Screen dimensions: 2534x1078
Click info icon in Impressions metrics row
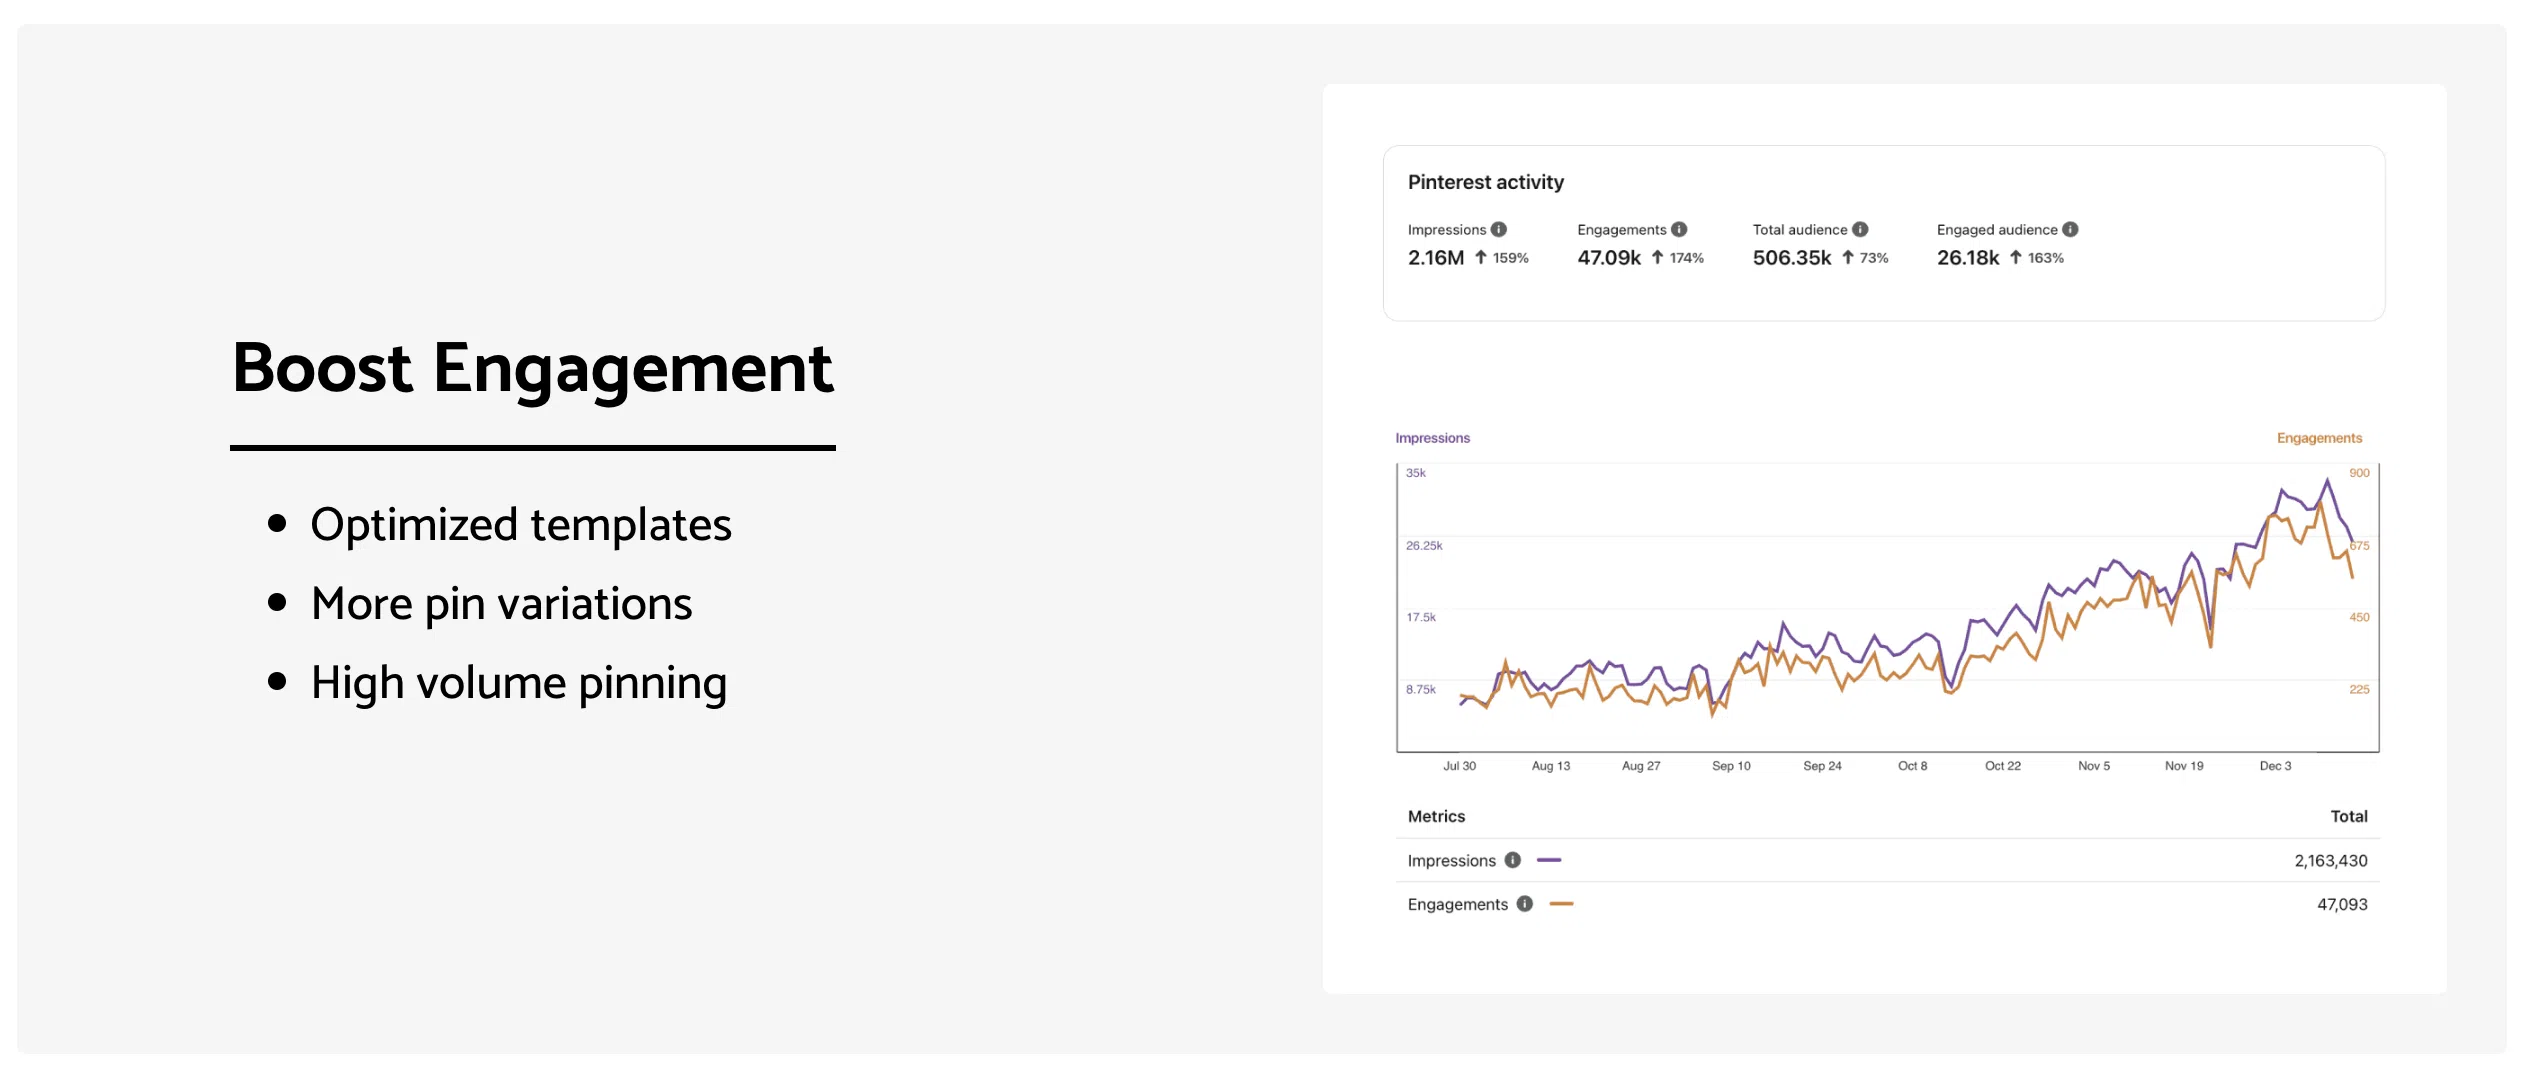pos(1512,860)
